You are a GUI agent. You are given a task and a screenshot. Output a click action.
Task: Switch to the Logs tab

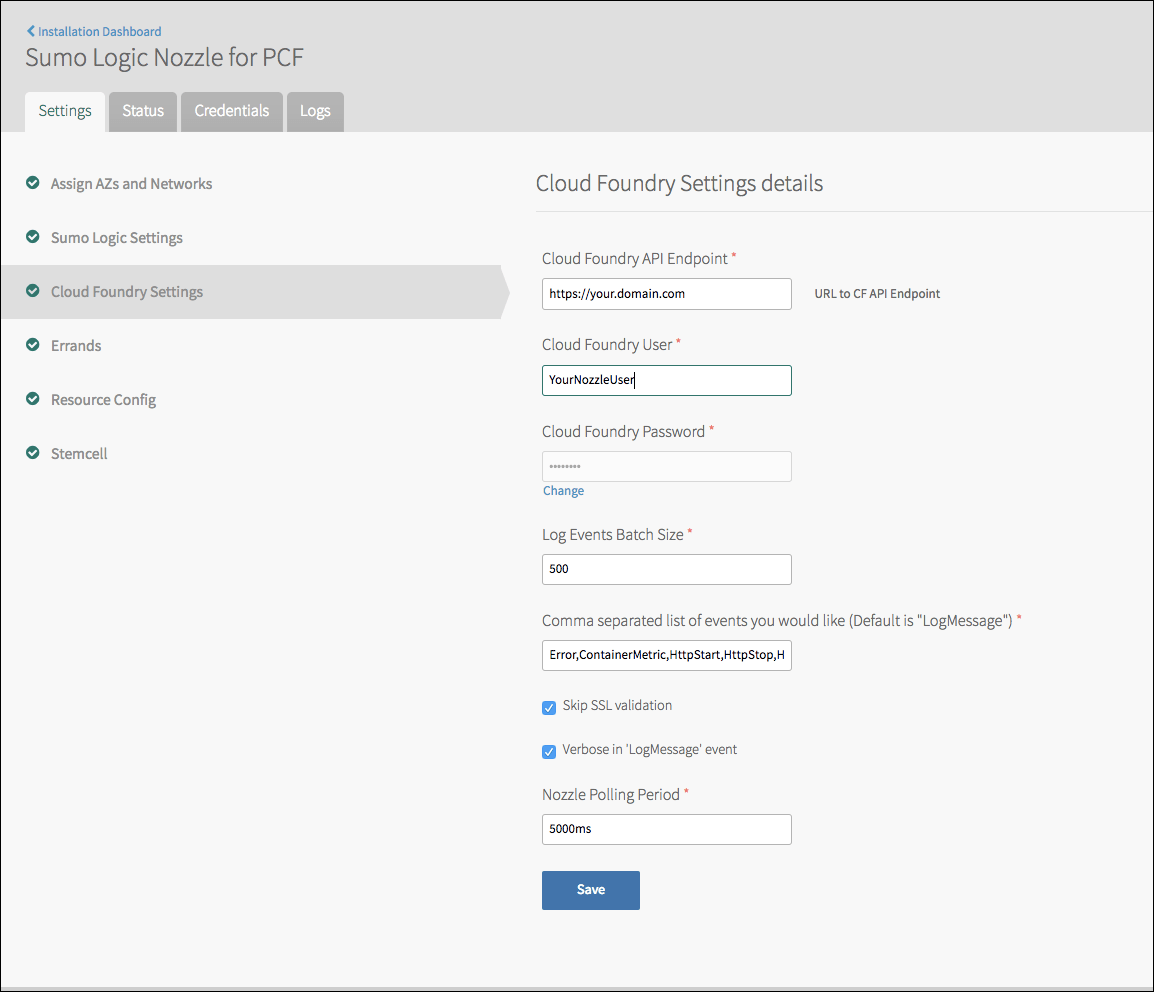[x=314, y=111]
